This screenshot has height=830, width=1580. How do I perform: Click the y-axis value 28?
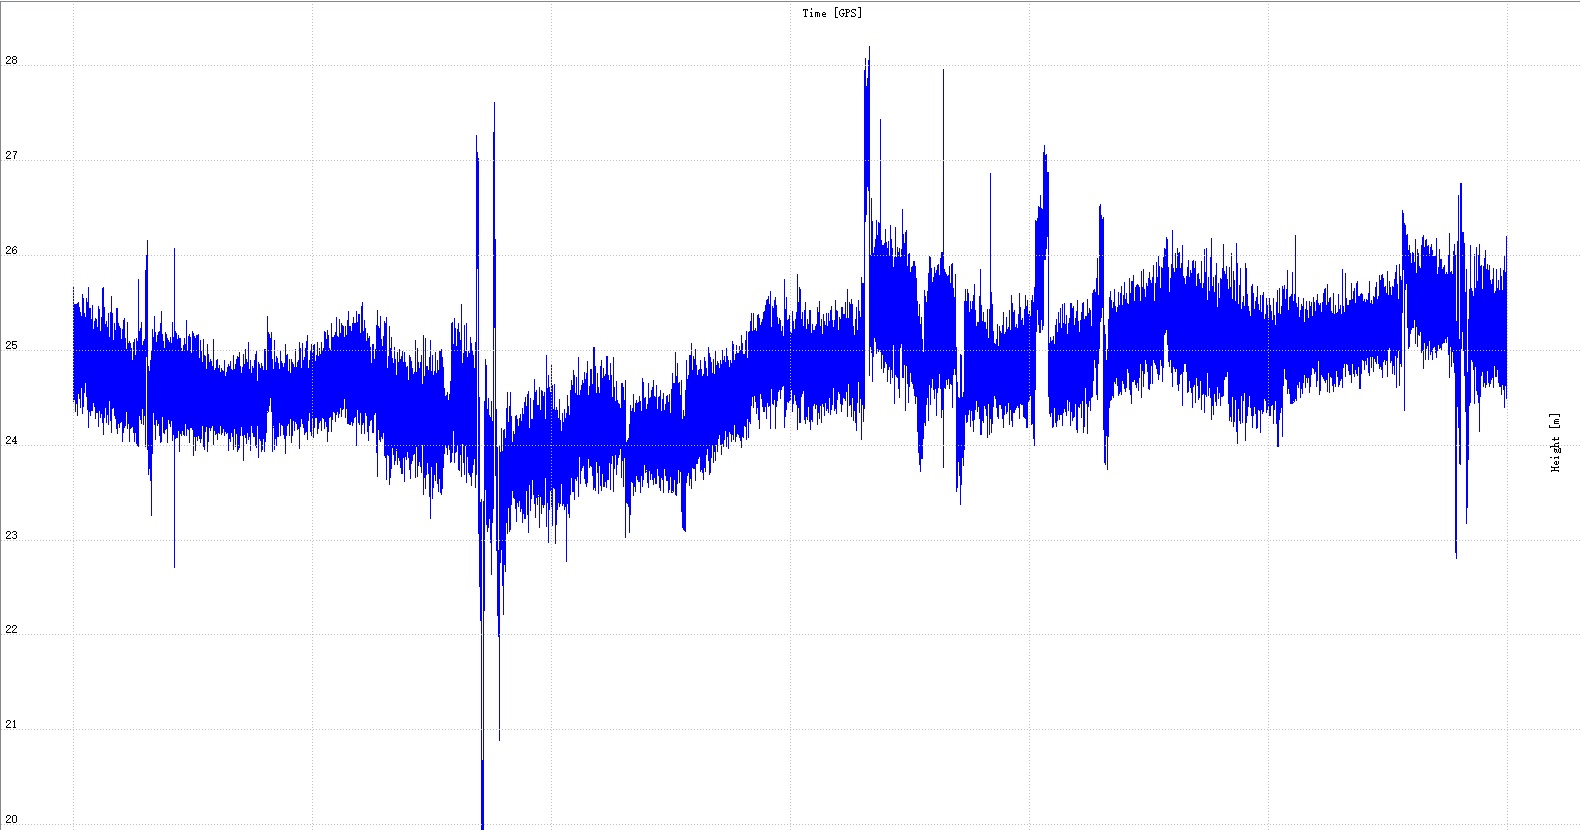coord(12,61)
